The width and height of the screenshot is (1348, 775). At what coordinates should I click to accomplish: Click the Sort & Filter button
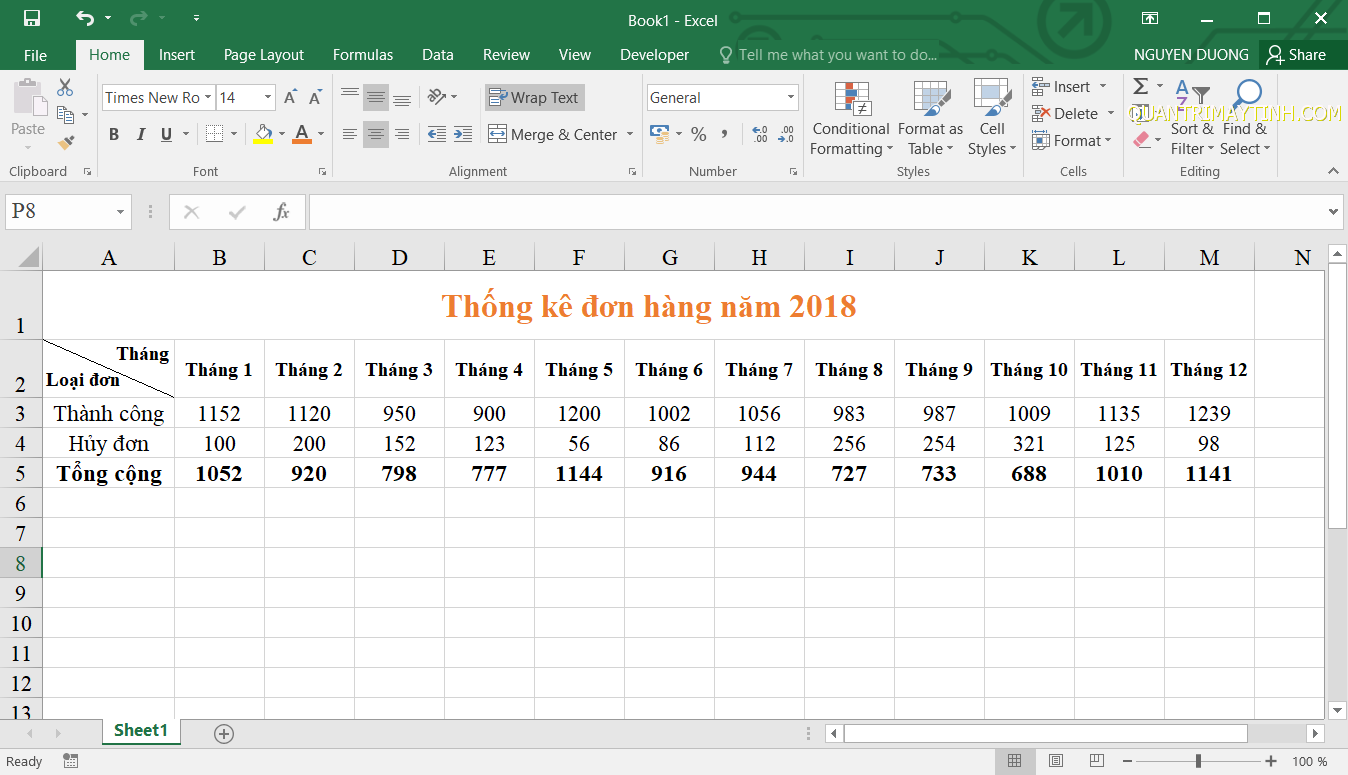[1192, 118]
